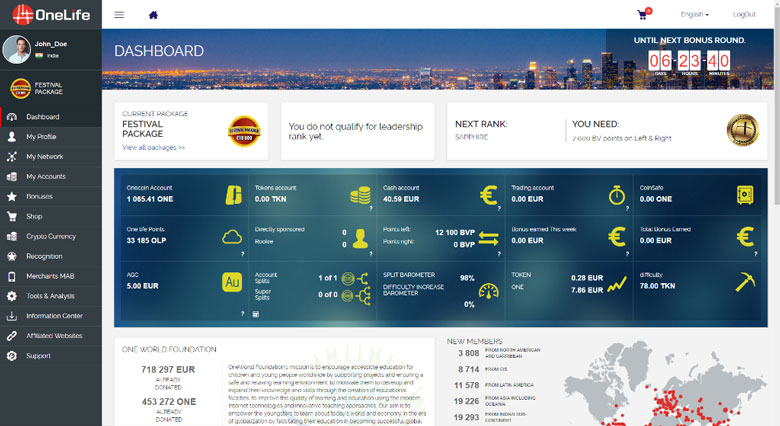Click the Tools & Analysis gear icon
Image resolution: width=780 pixels, height=426 pixels.
(12, 296)
